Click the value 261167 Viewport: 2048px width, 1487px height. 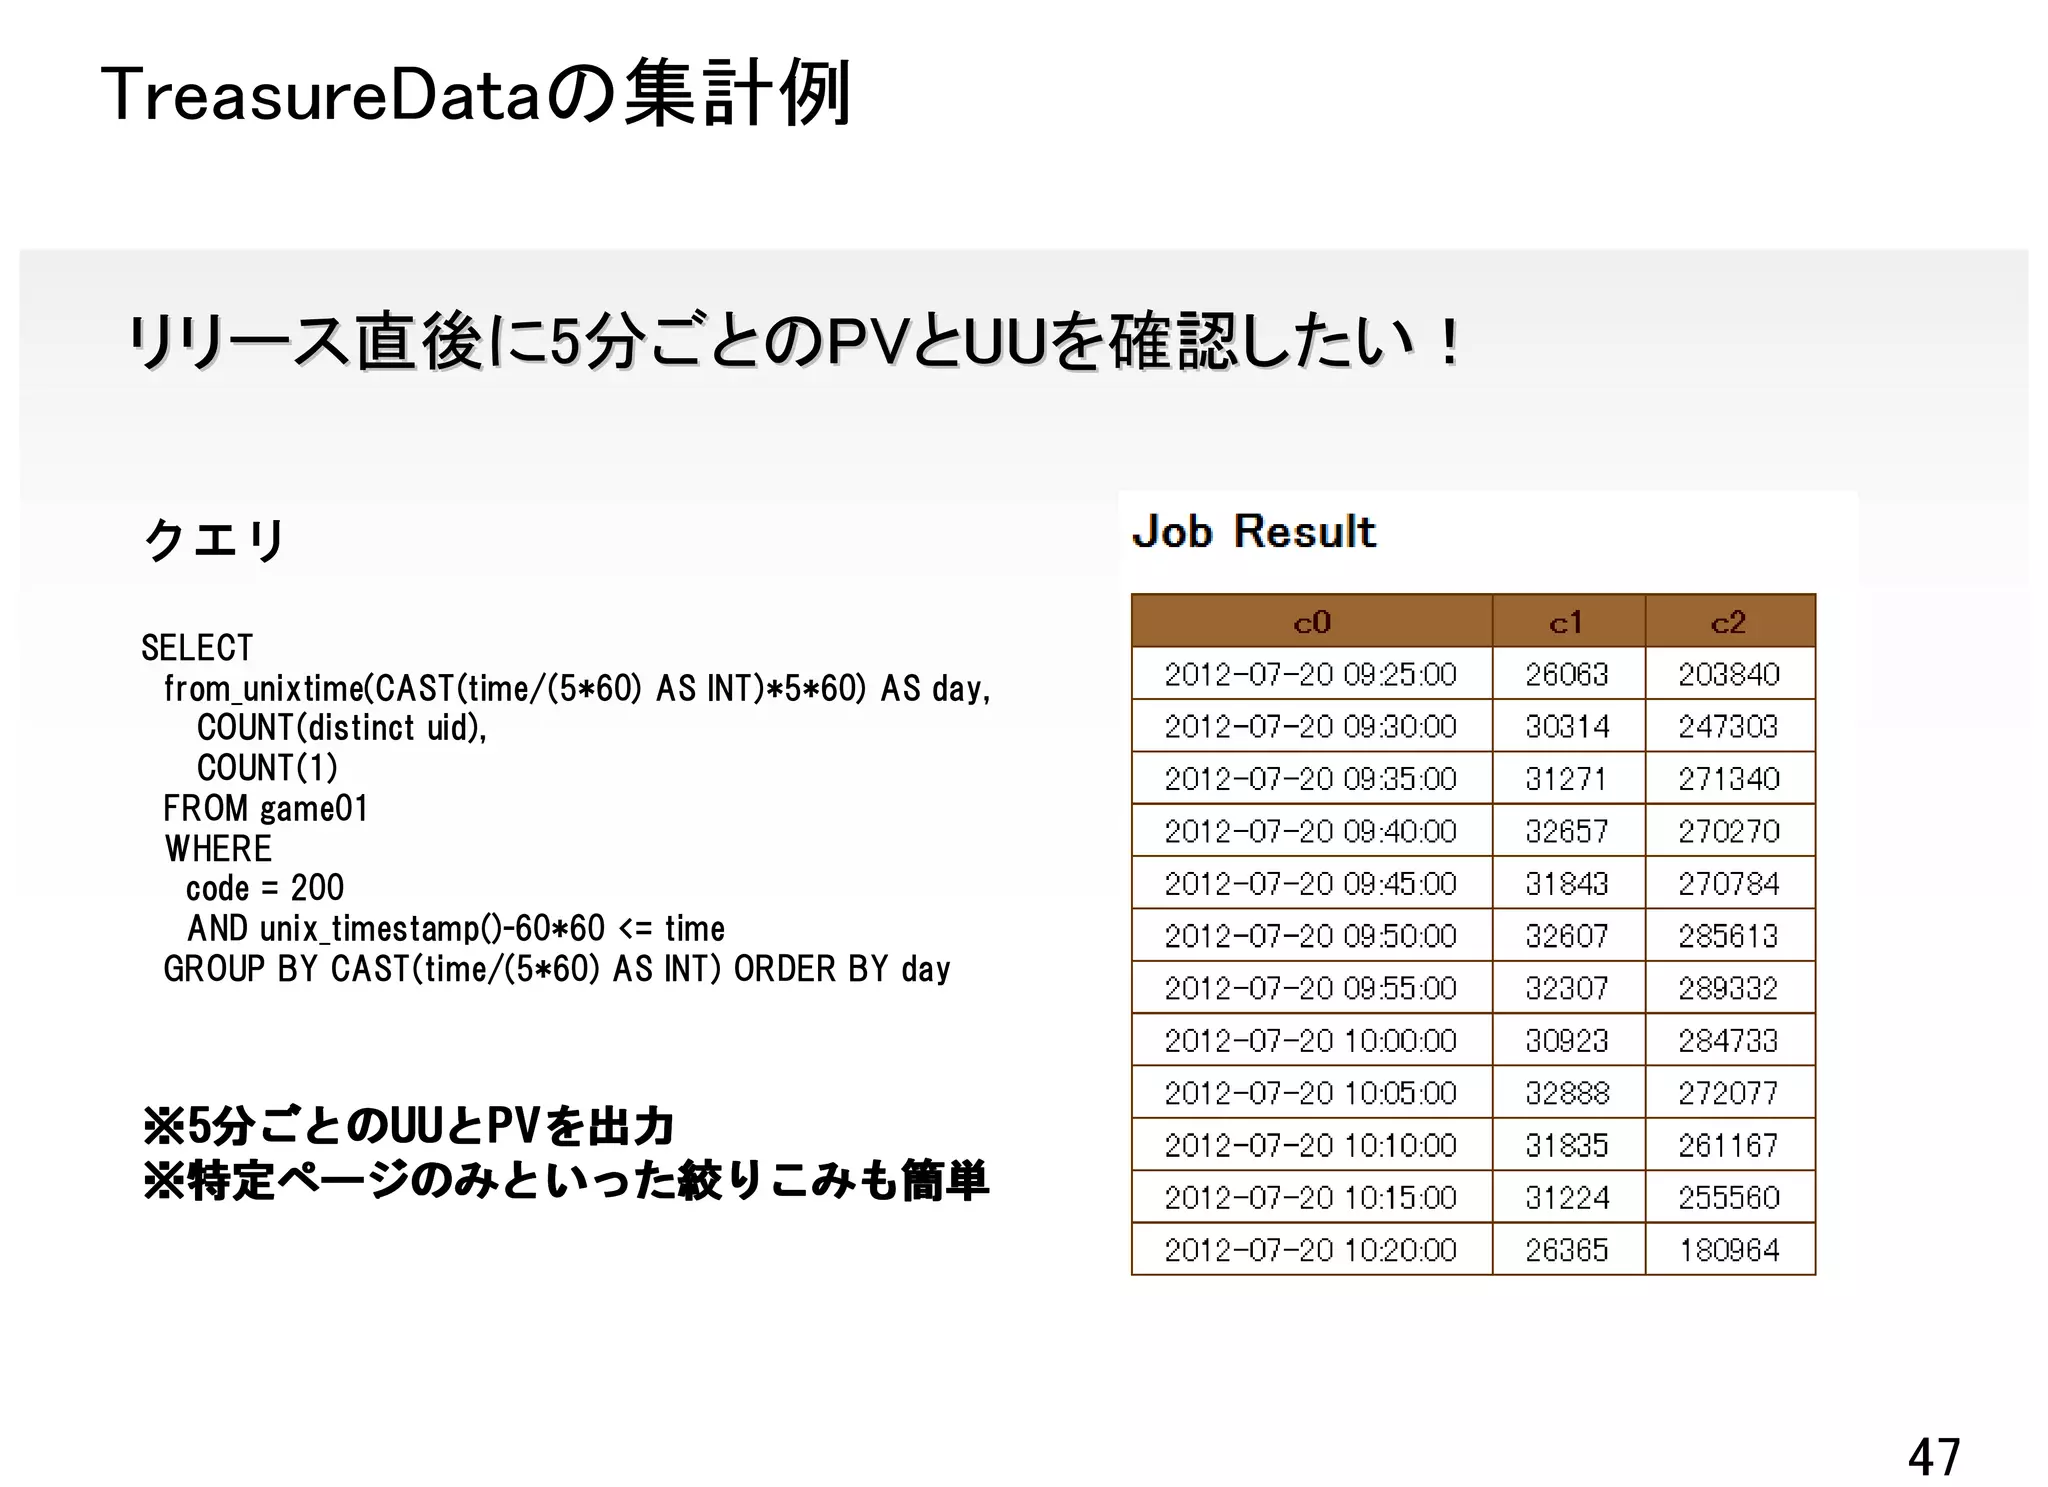coord(1729,1144)
